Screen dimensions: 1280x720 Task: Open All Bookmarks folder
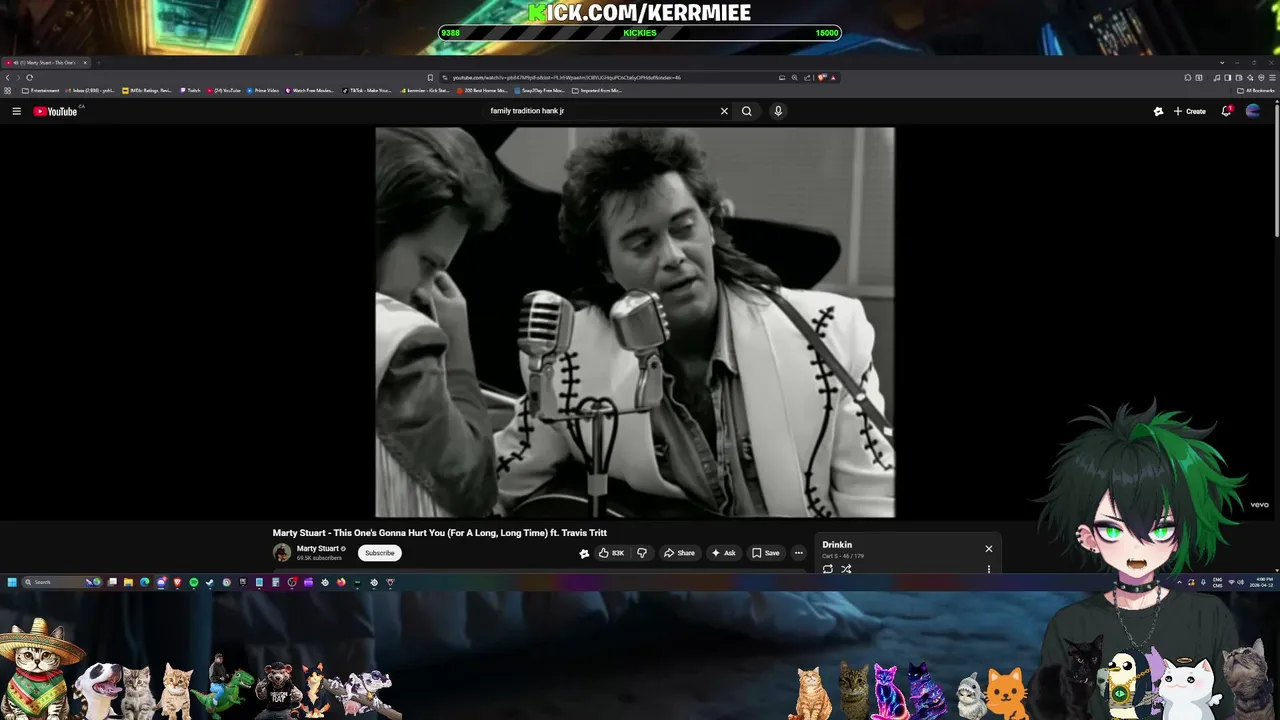(1256, 90)
